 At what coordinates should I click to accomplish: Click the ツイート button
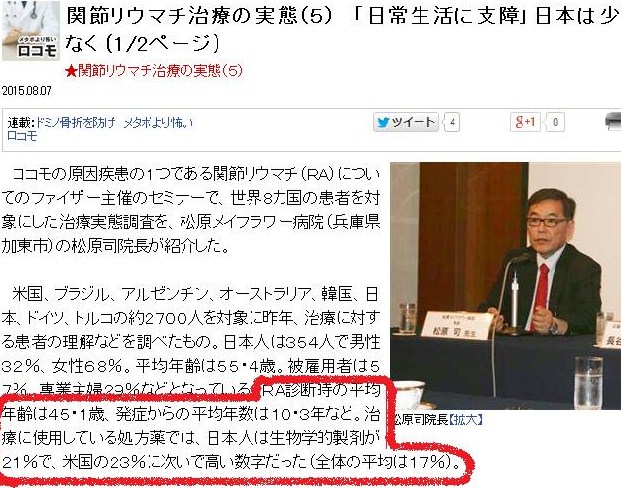coord(406,122)
